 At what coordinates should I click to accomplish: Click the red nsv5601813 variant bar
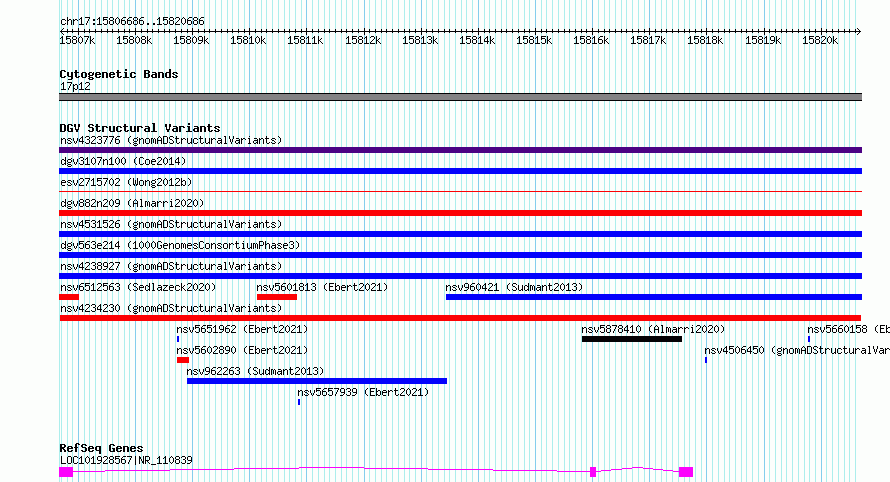pyautogui.click(x=277, y=297)
